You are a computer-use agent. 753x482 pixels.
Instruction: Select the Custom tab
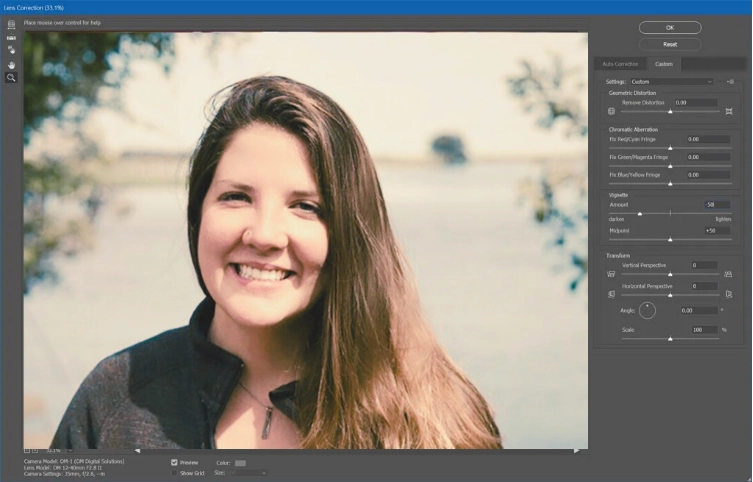(664, 64)
